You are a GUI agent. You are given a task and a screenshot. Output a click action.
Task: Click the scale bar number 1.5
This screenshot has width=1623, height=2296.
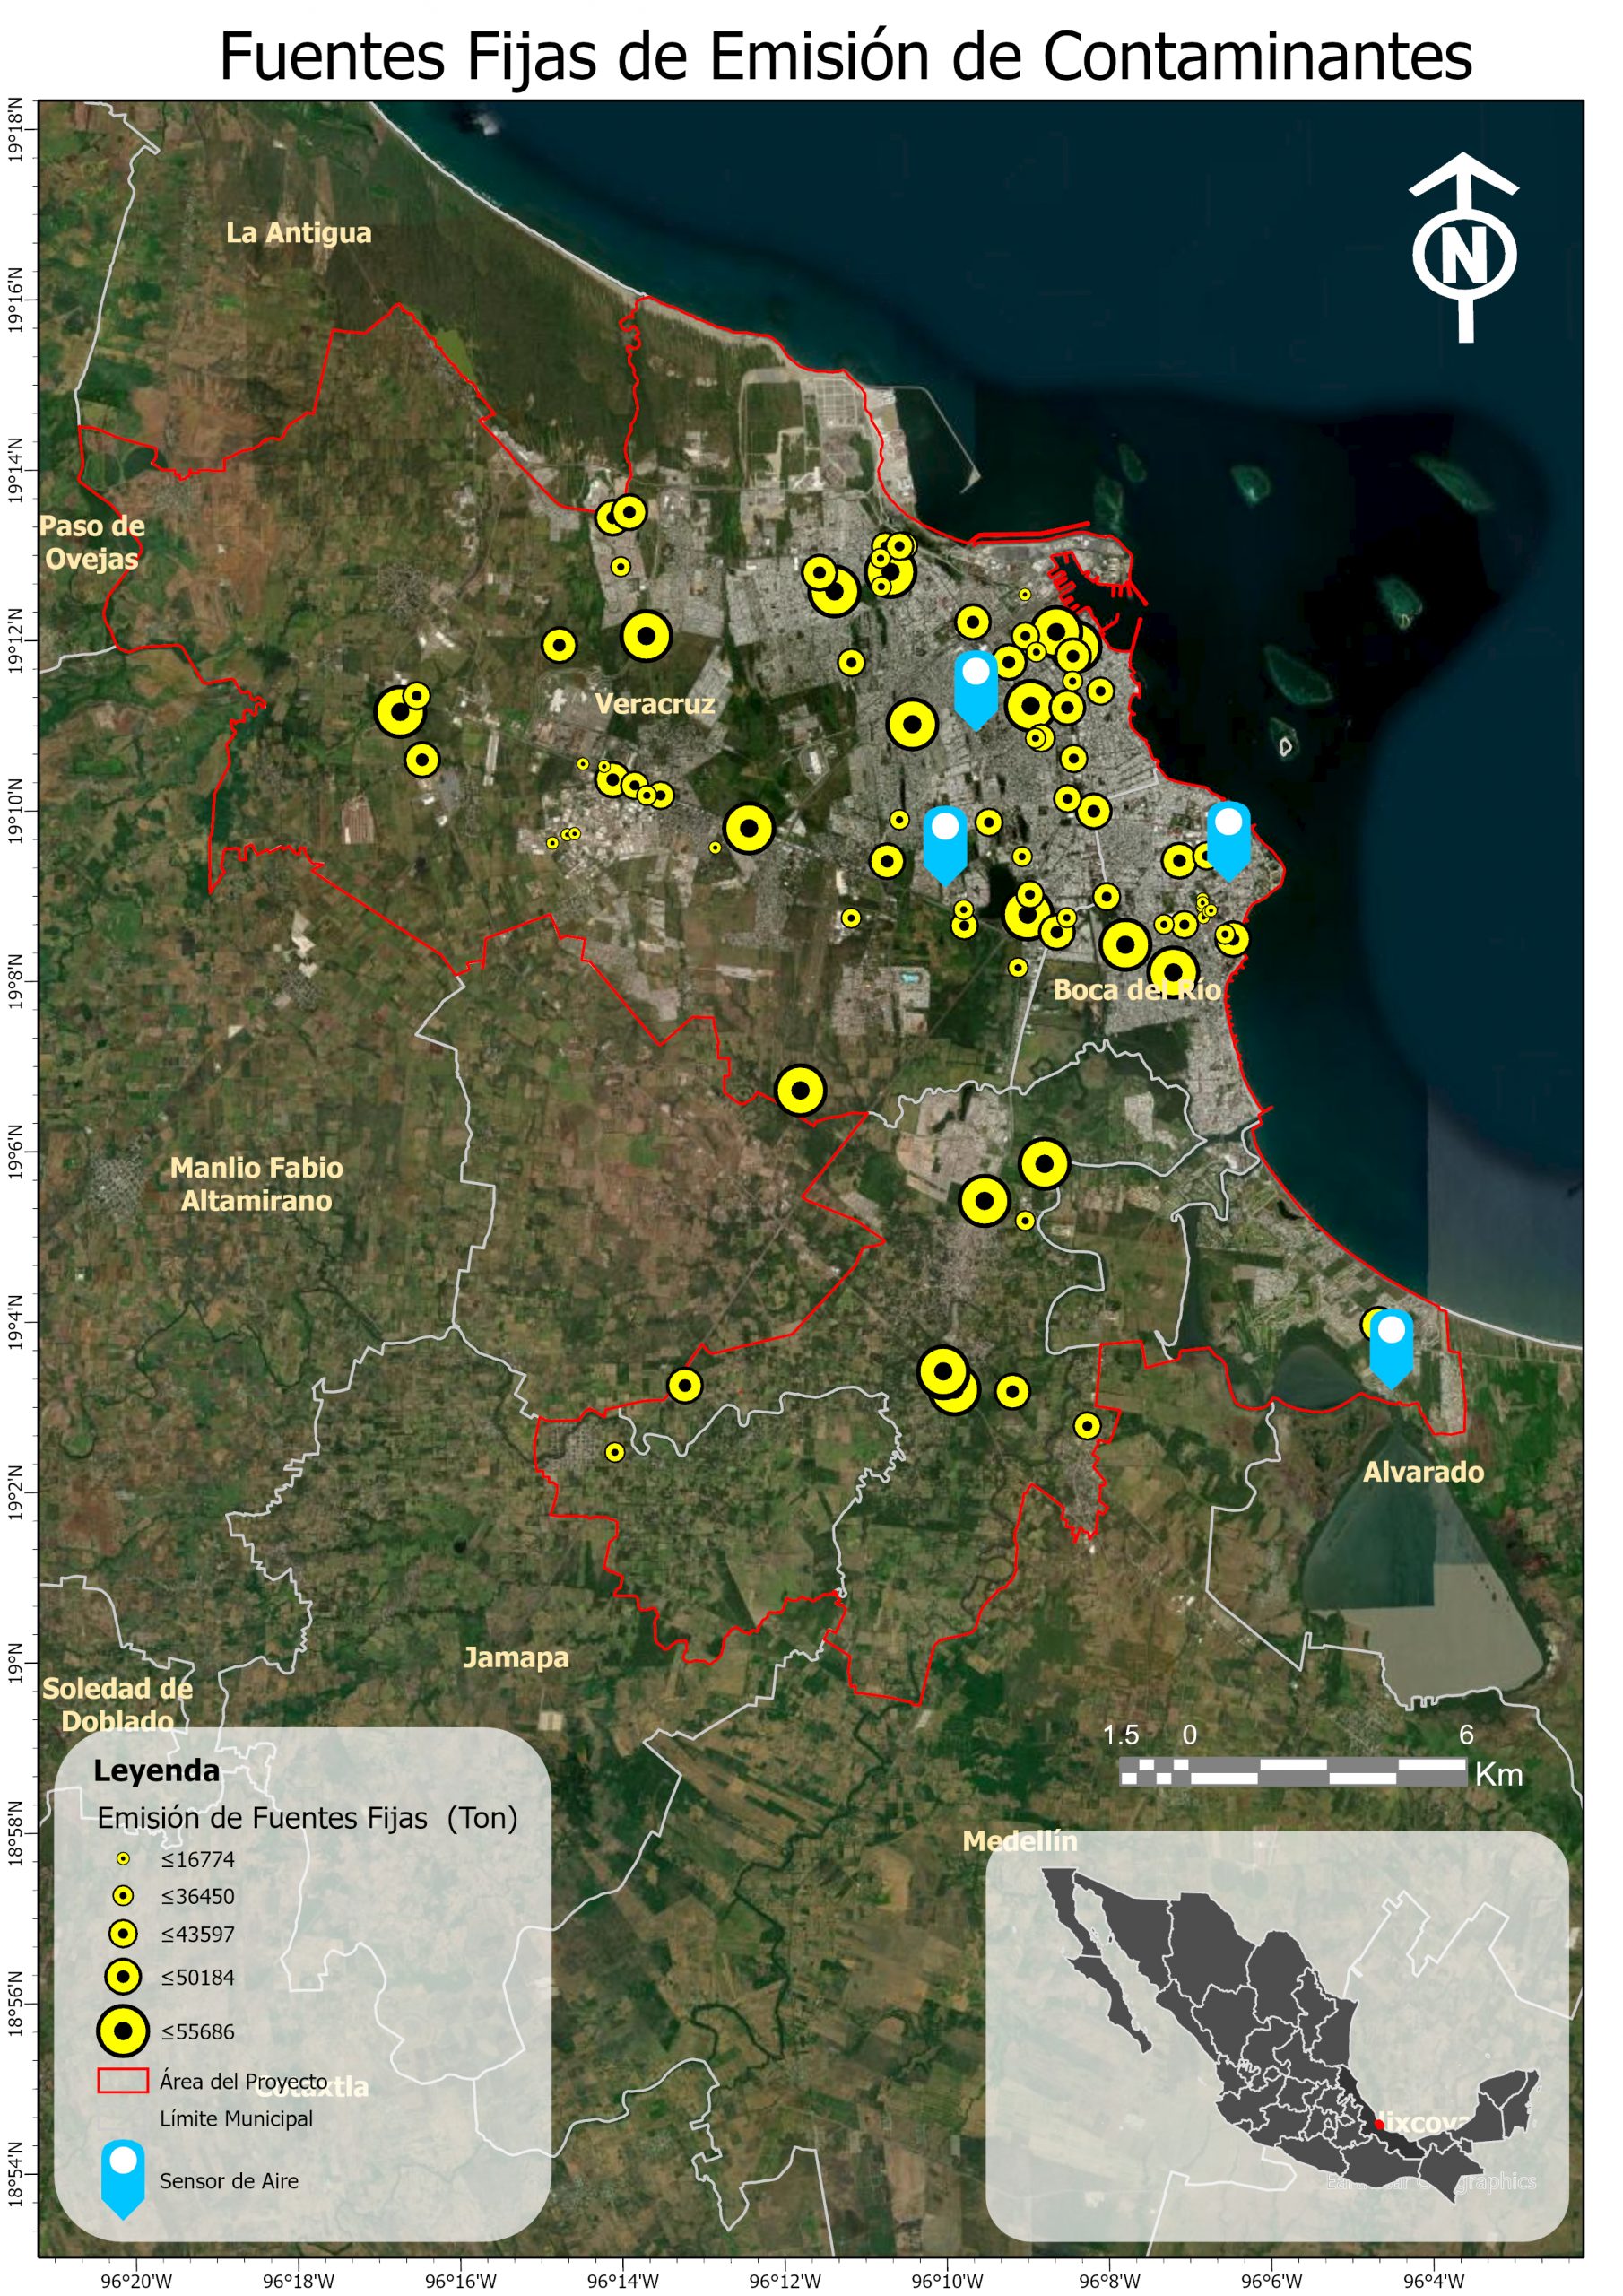click(x=1121, y=1735)
